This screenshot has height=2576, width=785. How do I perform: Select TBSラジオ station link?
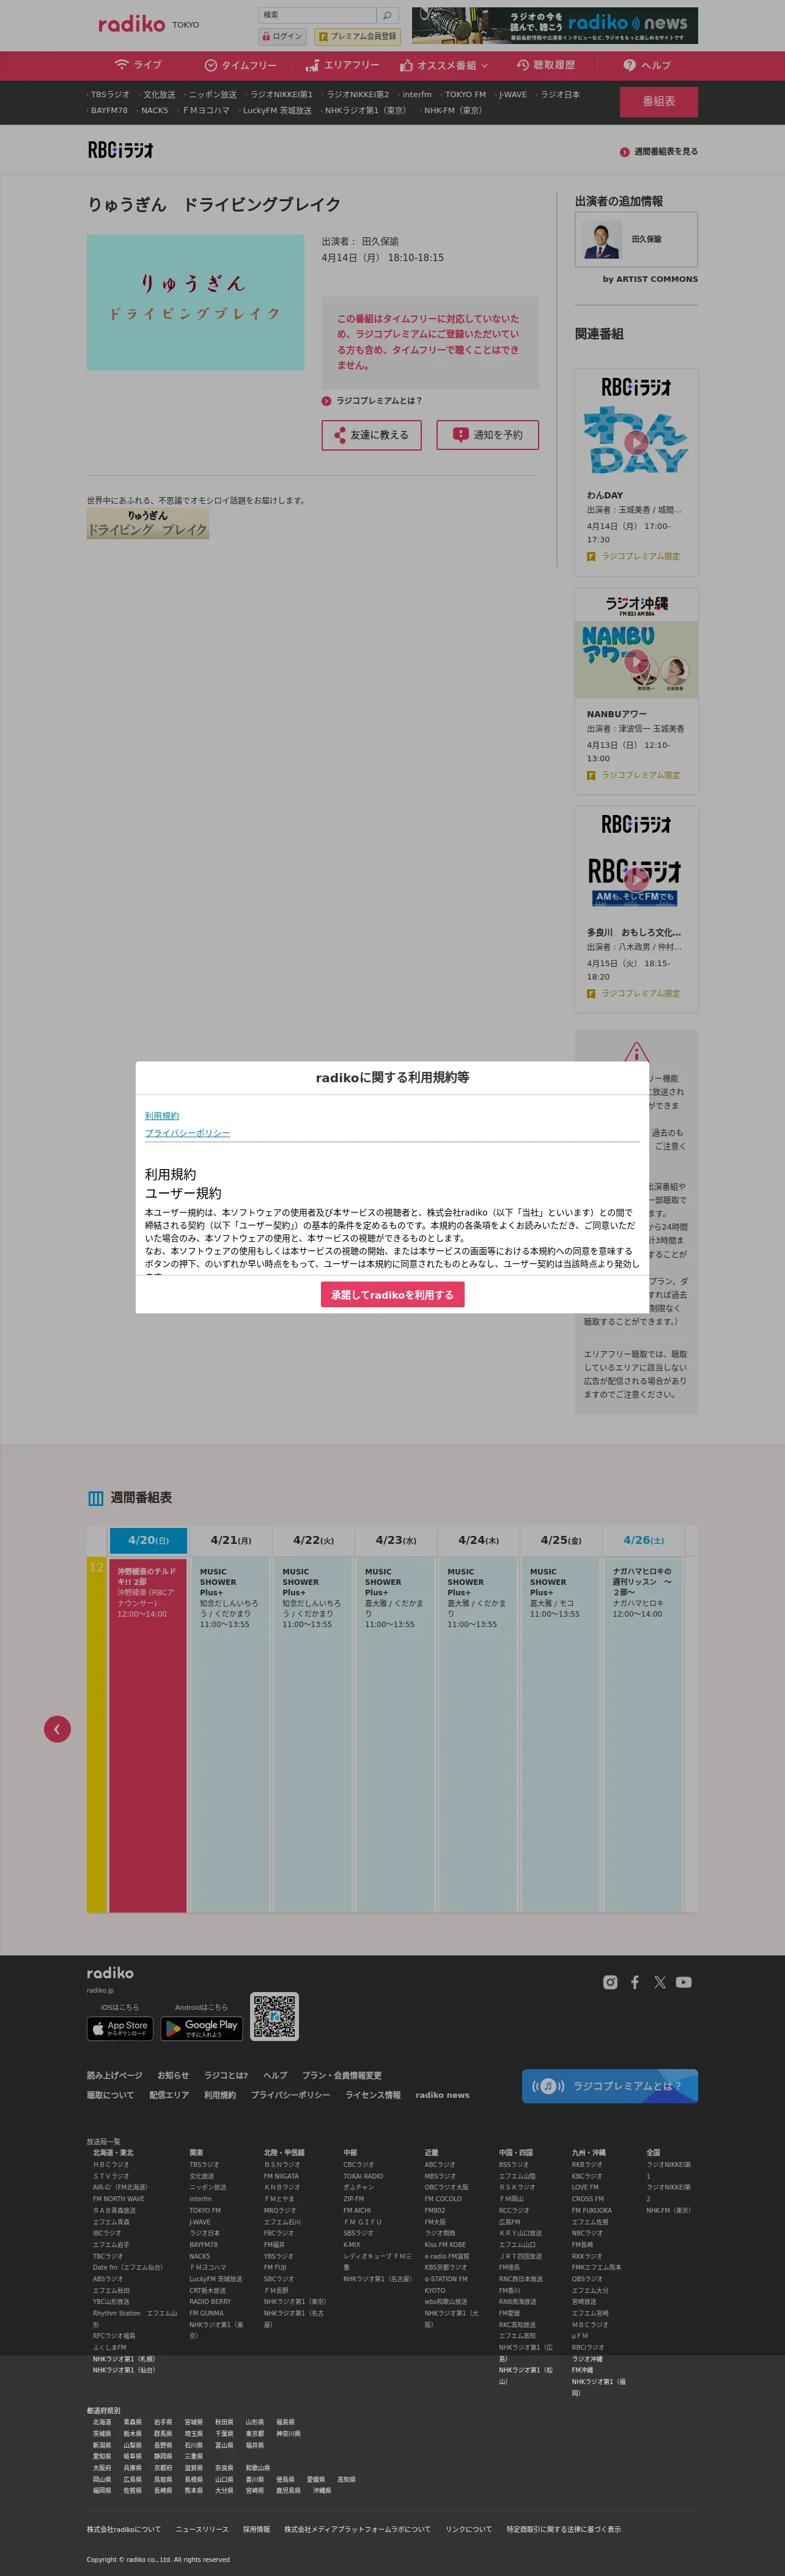coord(109,95)
